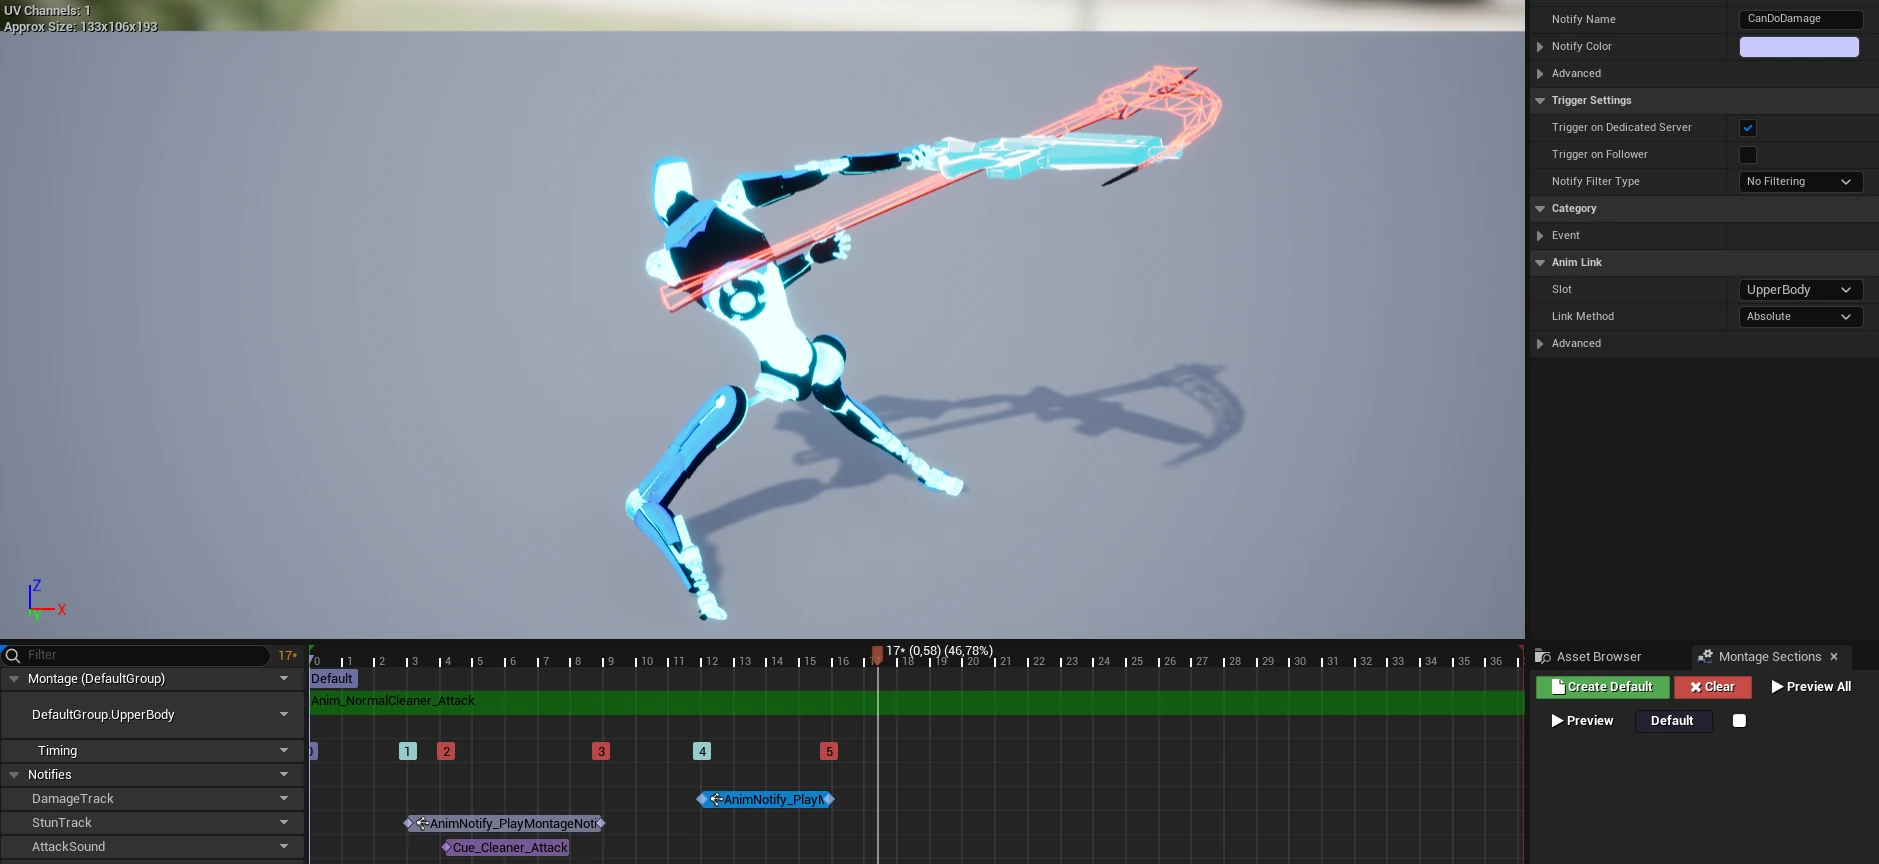Click Preview beside the Default section button
This screenshot has height=864, width=1879.
click(x=1582, y=721)
